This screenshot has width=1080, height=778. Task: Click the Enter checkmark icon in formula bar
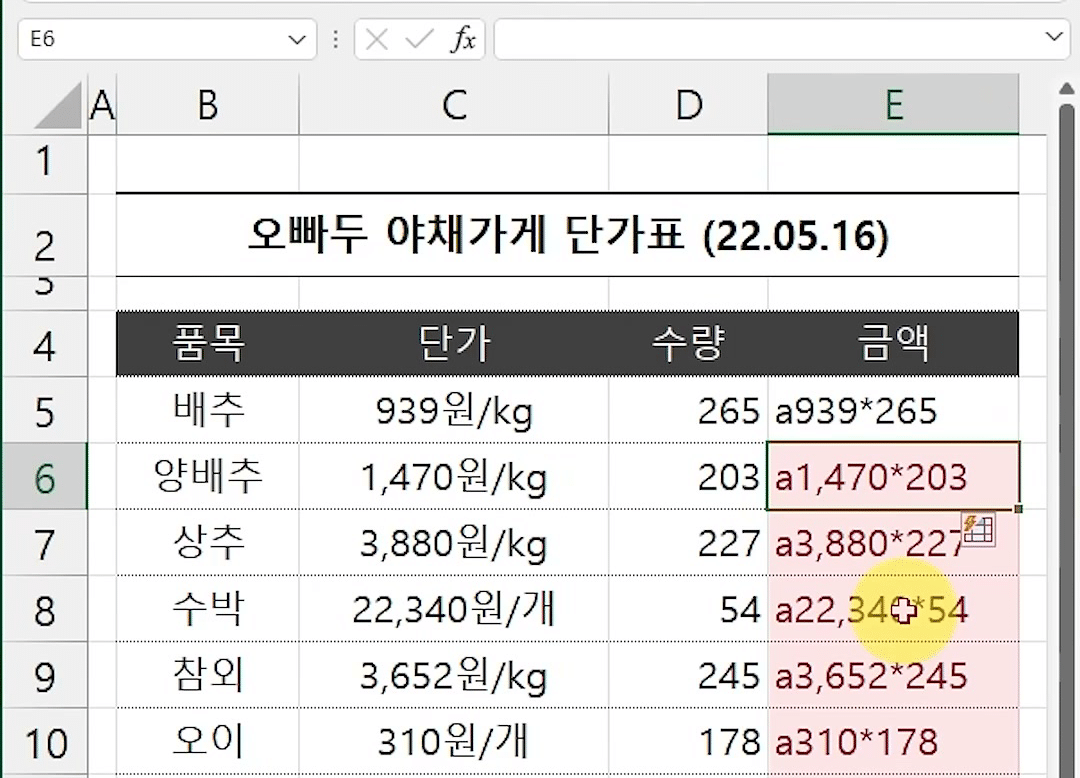click(x=419, y=39)
